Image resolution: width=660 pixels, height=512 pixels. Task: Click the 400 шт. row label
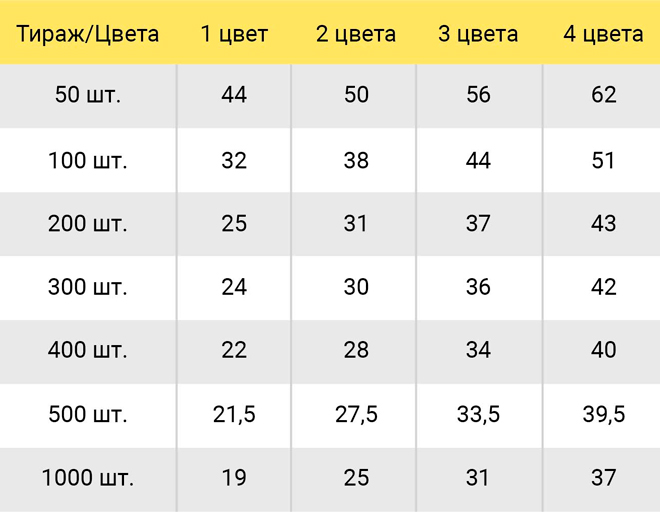[x=88, y=350]
